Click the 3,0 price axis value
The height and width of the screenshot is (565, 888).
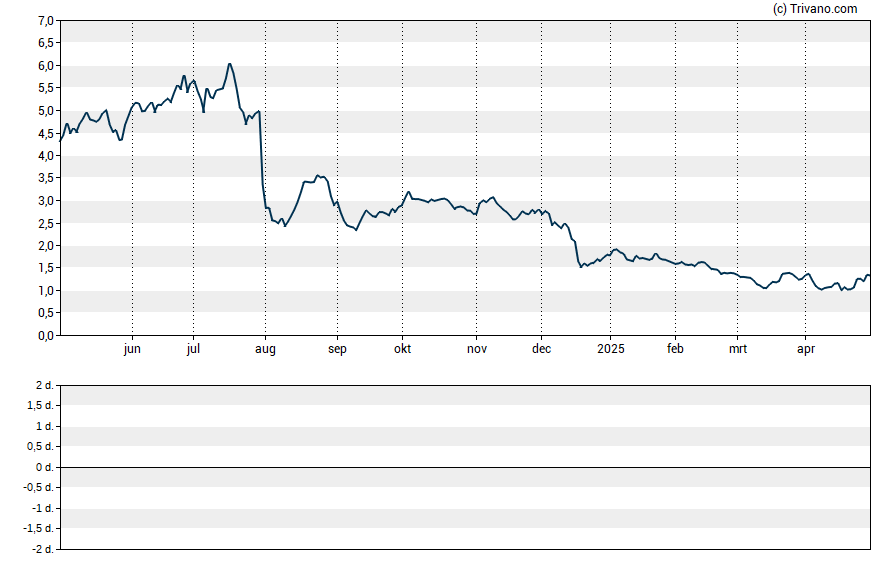pos(46,201)
